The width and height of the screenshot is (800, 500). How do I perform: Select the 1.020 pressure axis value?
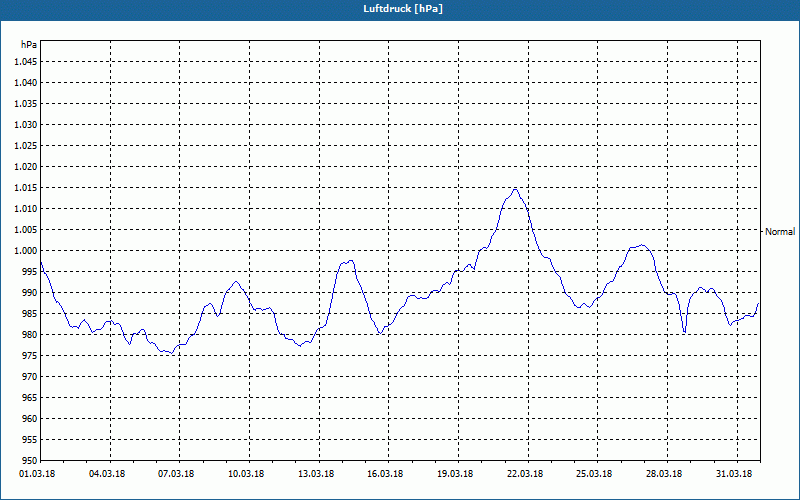pyautogui.click(x=26, y=166)
